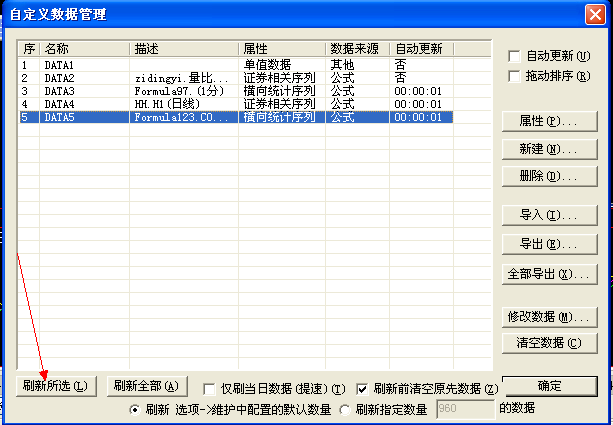Click 横向统计序列 in the DATA3 row
This screenshot has width=613, height=425.
280,91
